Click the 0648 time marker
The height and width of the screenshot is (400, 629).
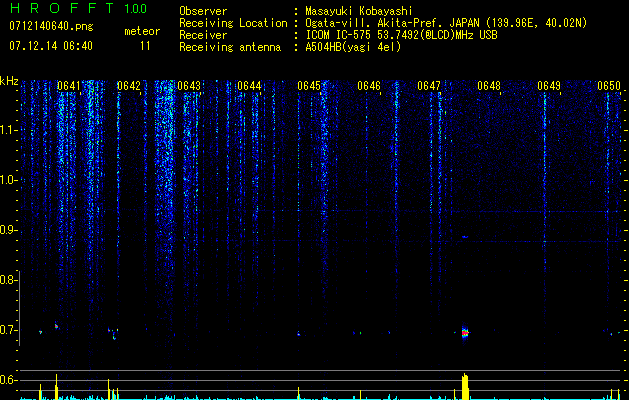(x=489, y=86)
